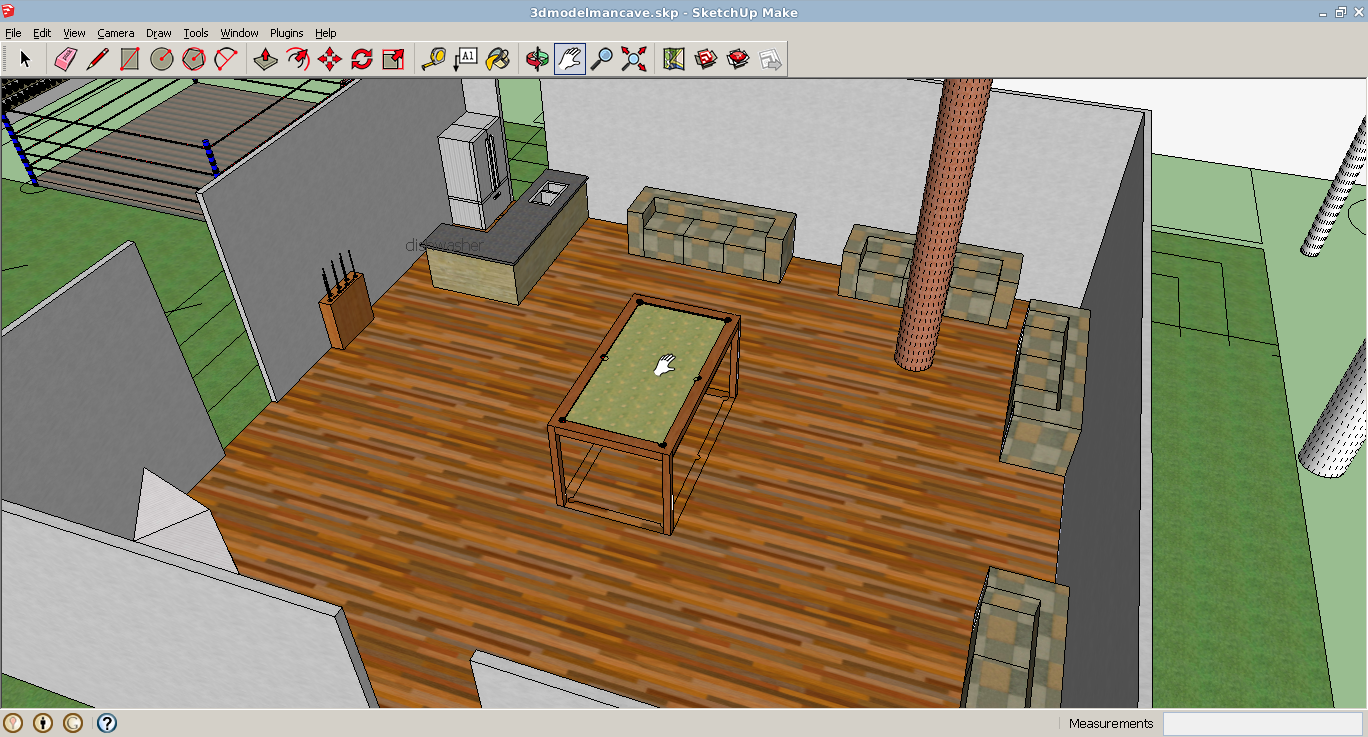Pick the Paint Bucket tool
1368x737 pixels.
(497, 59)
